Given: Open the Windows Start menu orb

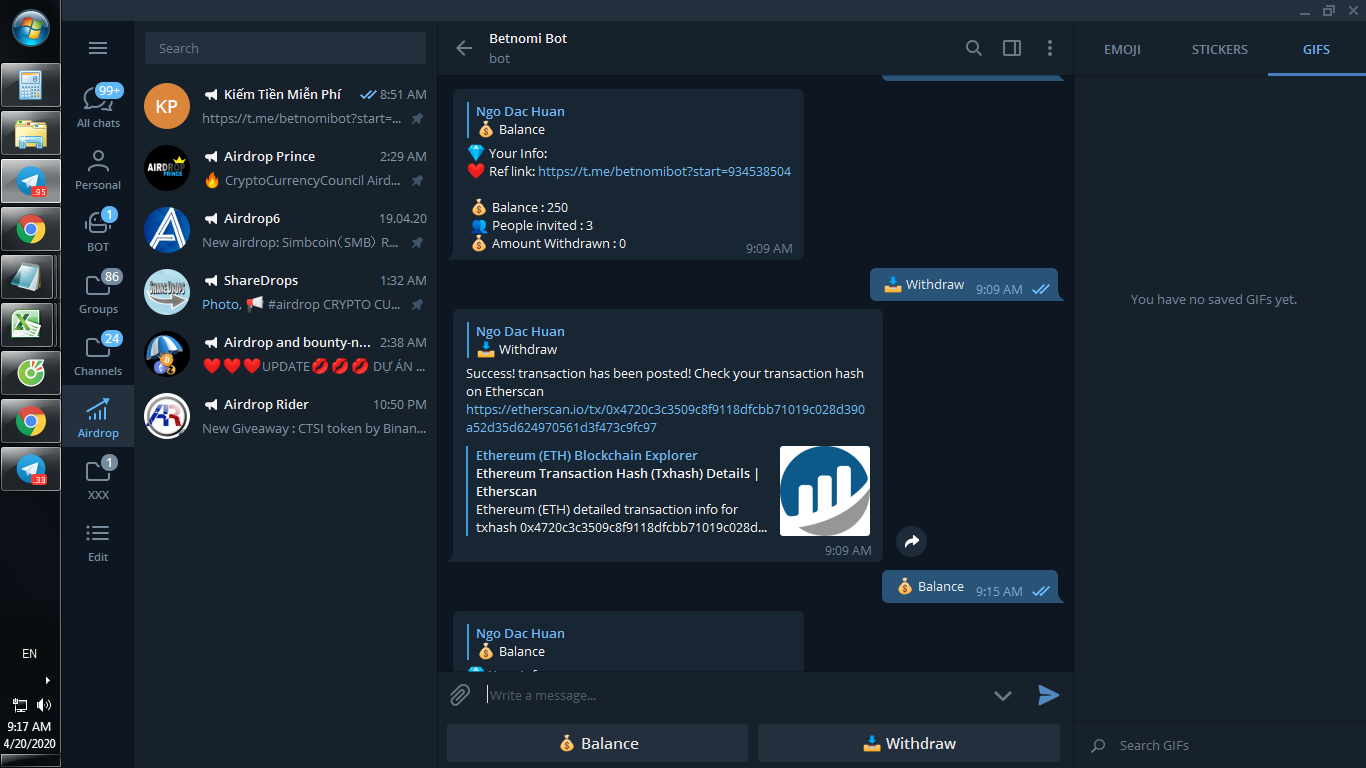Looking at the screenshot, I should (x=30, y=26).
